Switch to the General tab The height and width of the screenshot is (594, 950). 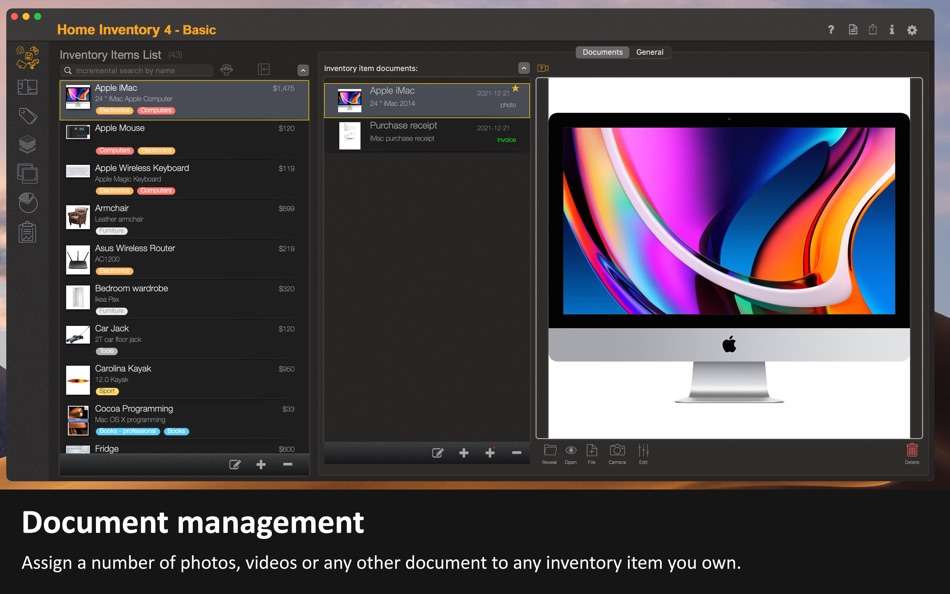pyautogui.click(x=651, y=51)
